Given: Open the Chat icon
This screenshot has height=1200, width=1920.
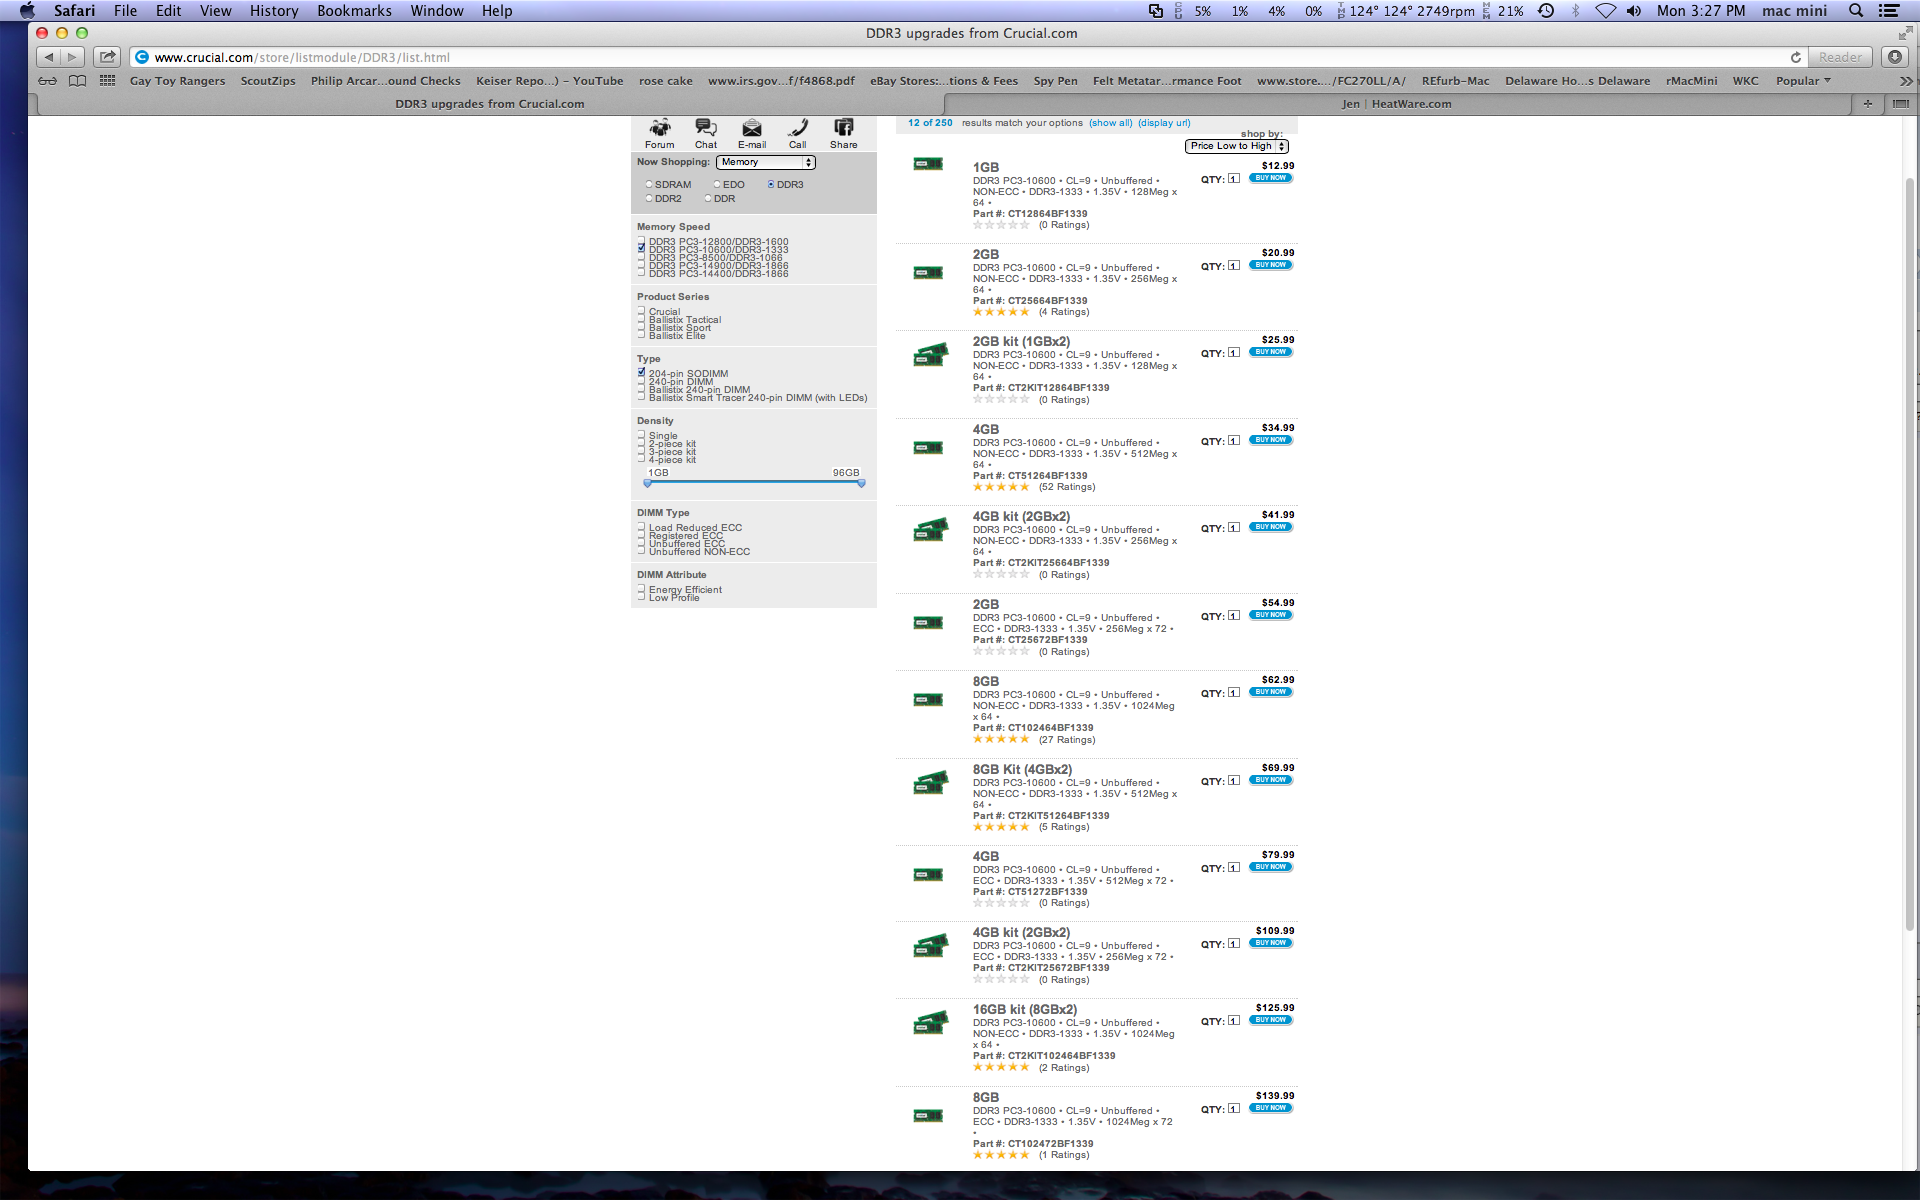Looking at the screenshot, I should pyautogui.click(x=706, y=128).
